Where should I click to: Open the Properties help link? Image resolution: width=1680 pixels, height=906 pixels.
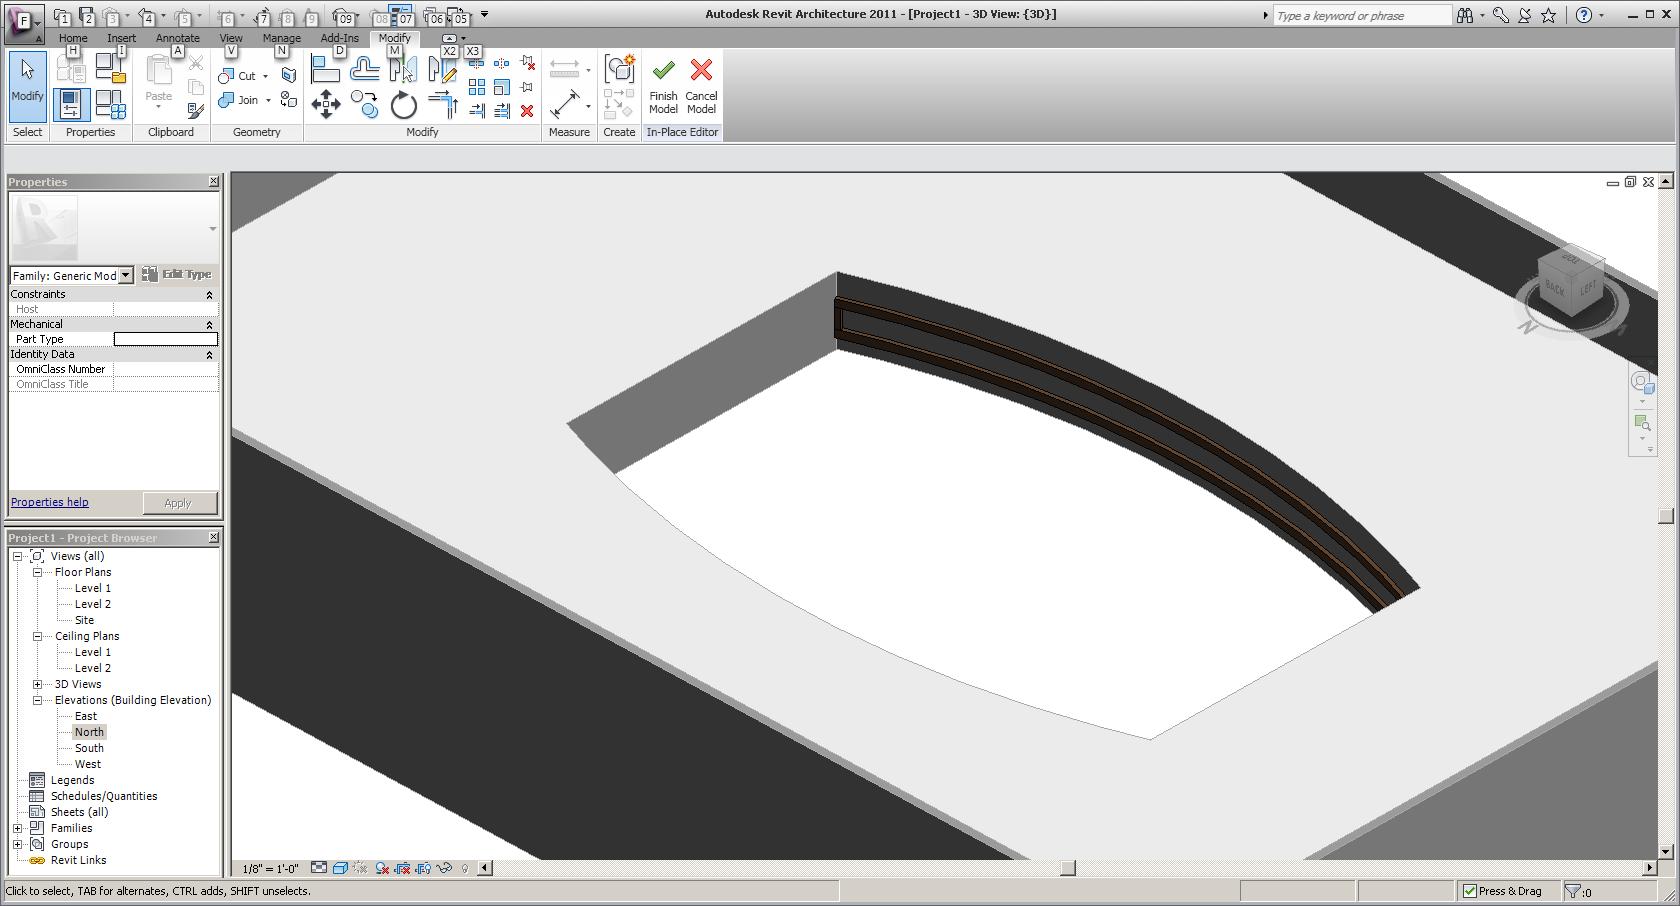coord(49,502)
